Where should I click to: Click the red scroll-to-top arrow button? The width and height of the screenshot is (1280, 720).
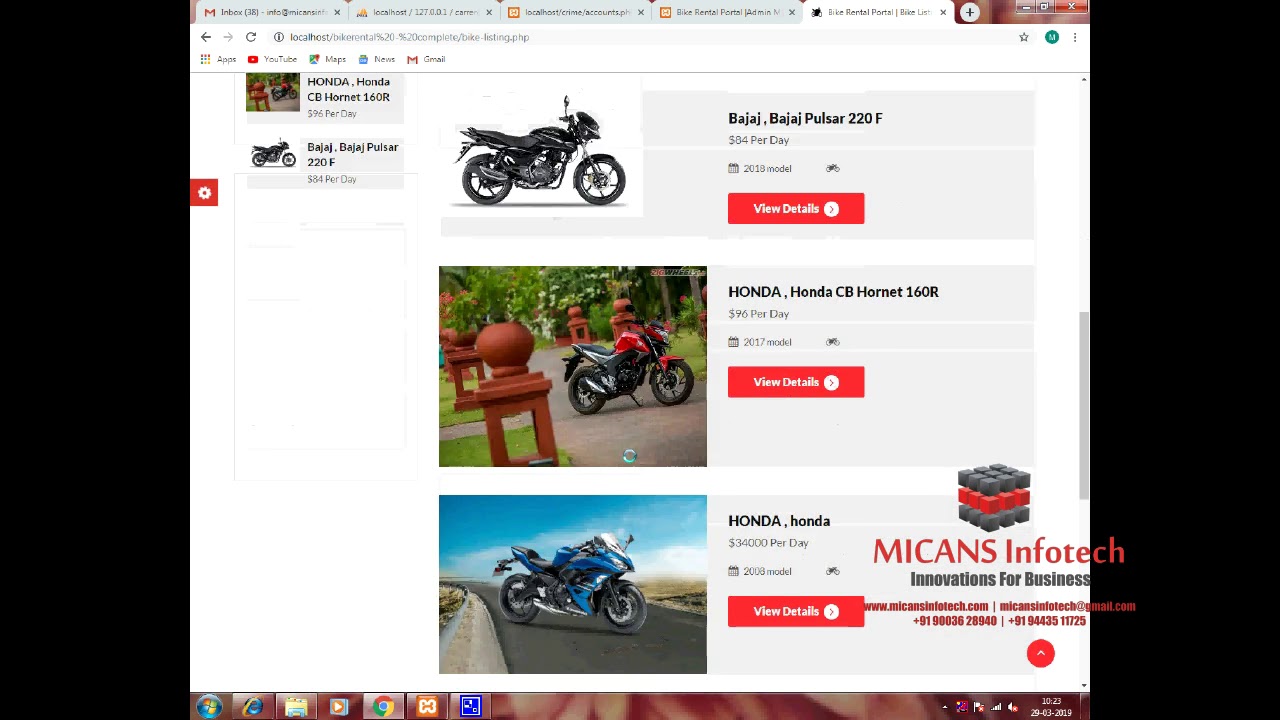(1040, 653)
